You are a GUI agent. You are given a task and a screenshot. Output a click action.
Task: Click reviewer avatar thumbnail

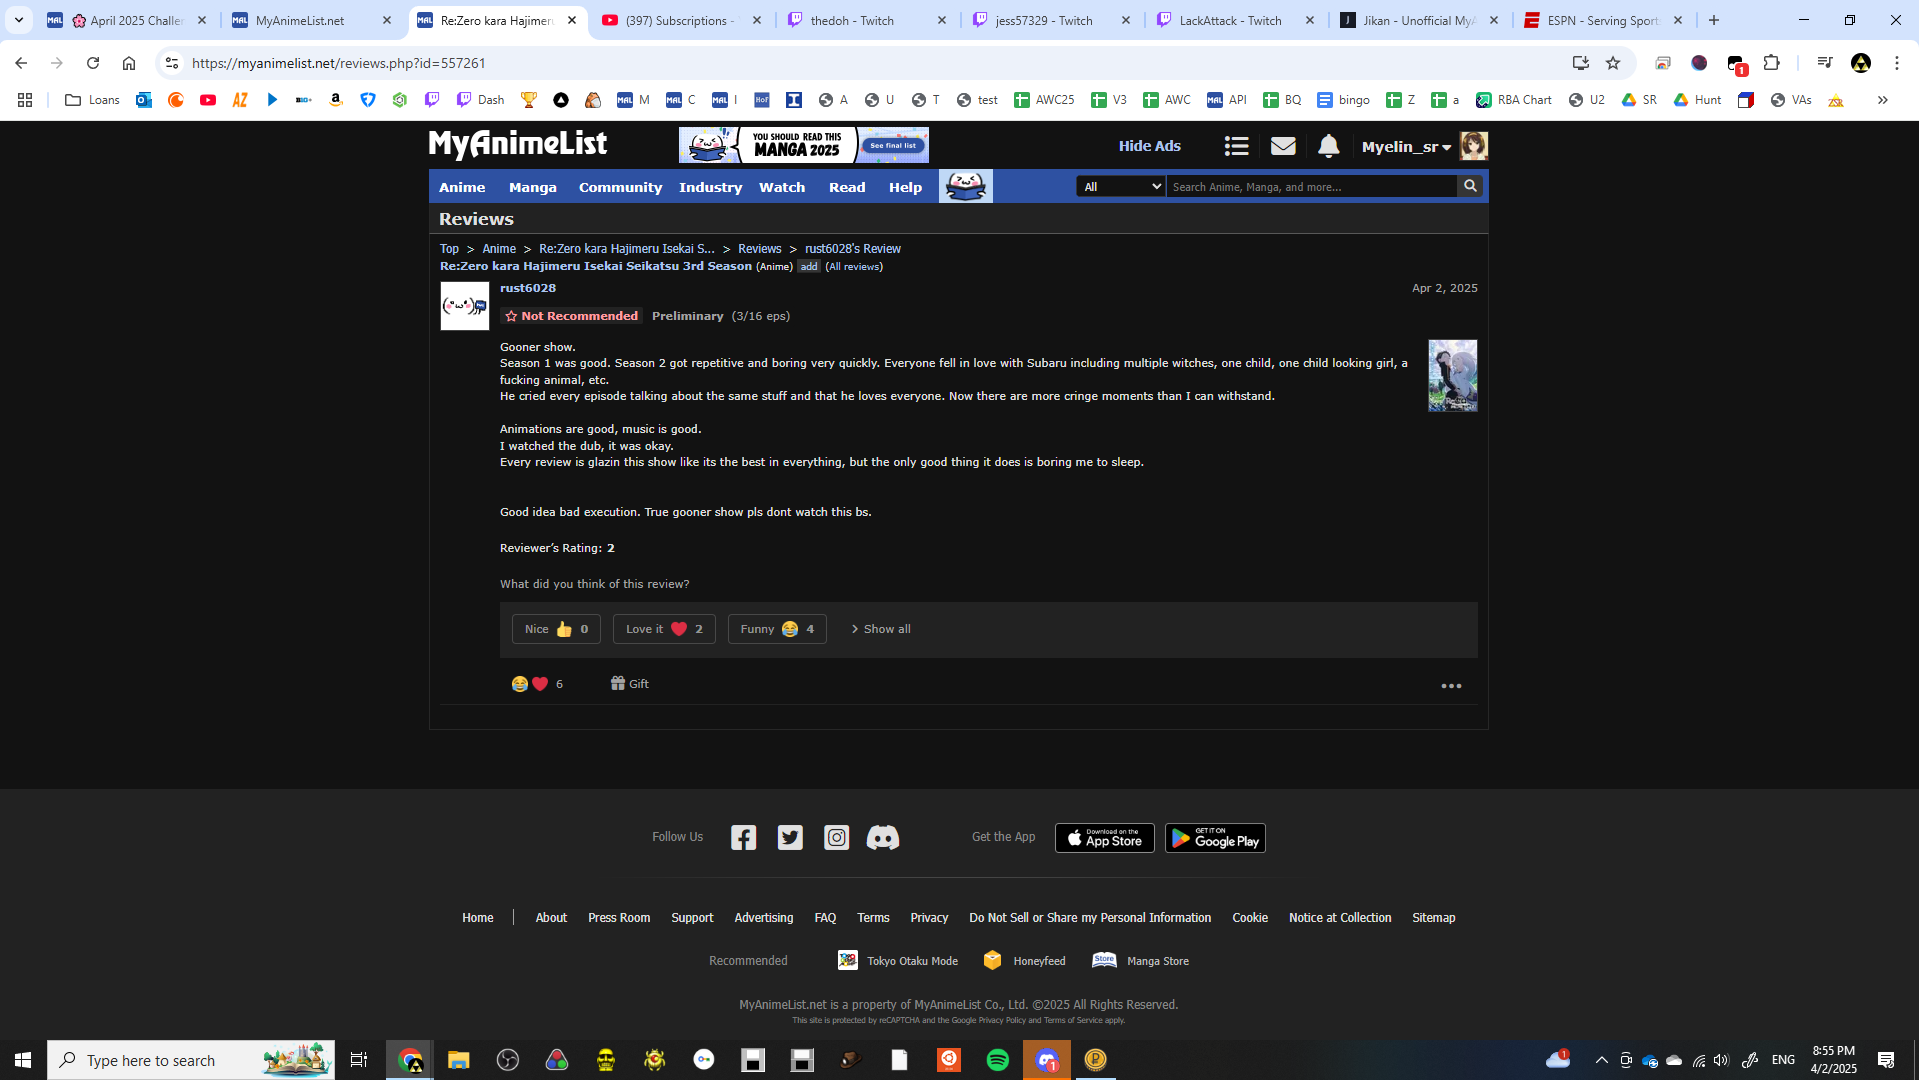tap(465, 306)
